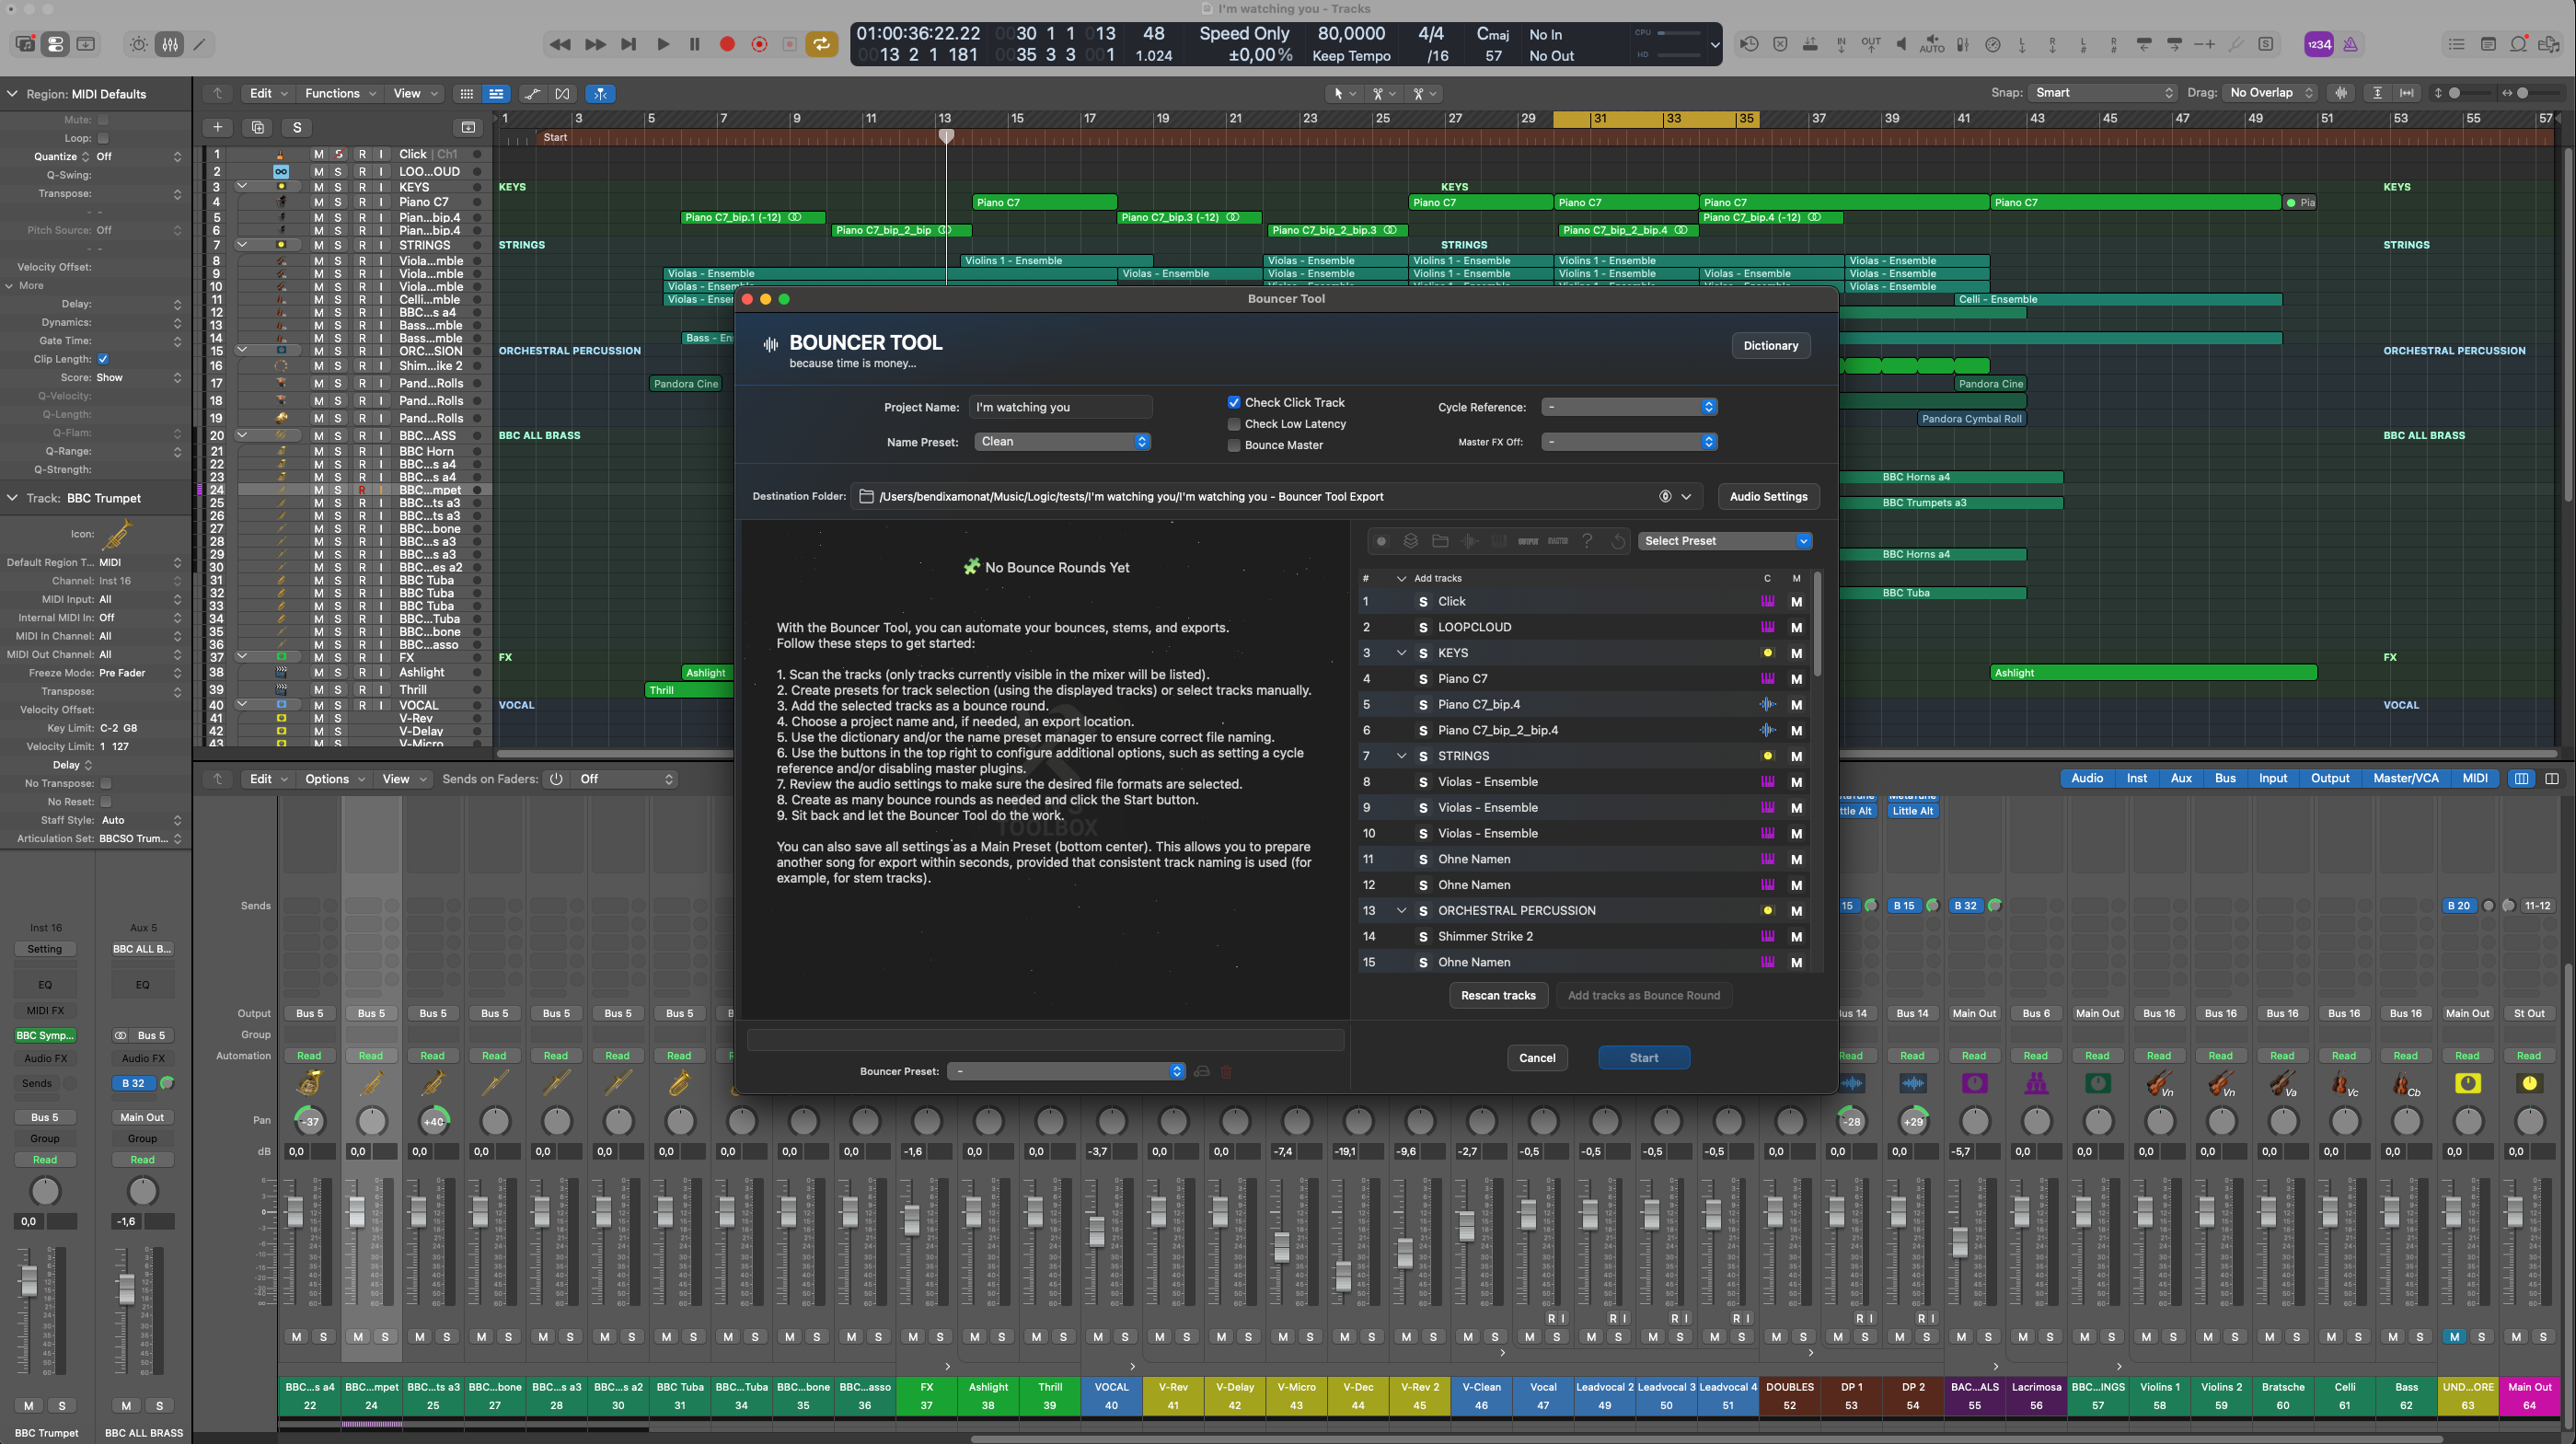Enable Check Low Latency checkbox

(x=1234, y=424)
